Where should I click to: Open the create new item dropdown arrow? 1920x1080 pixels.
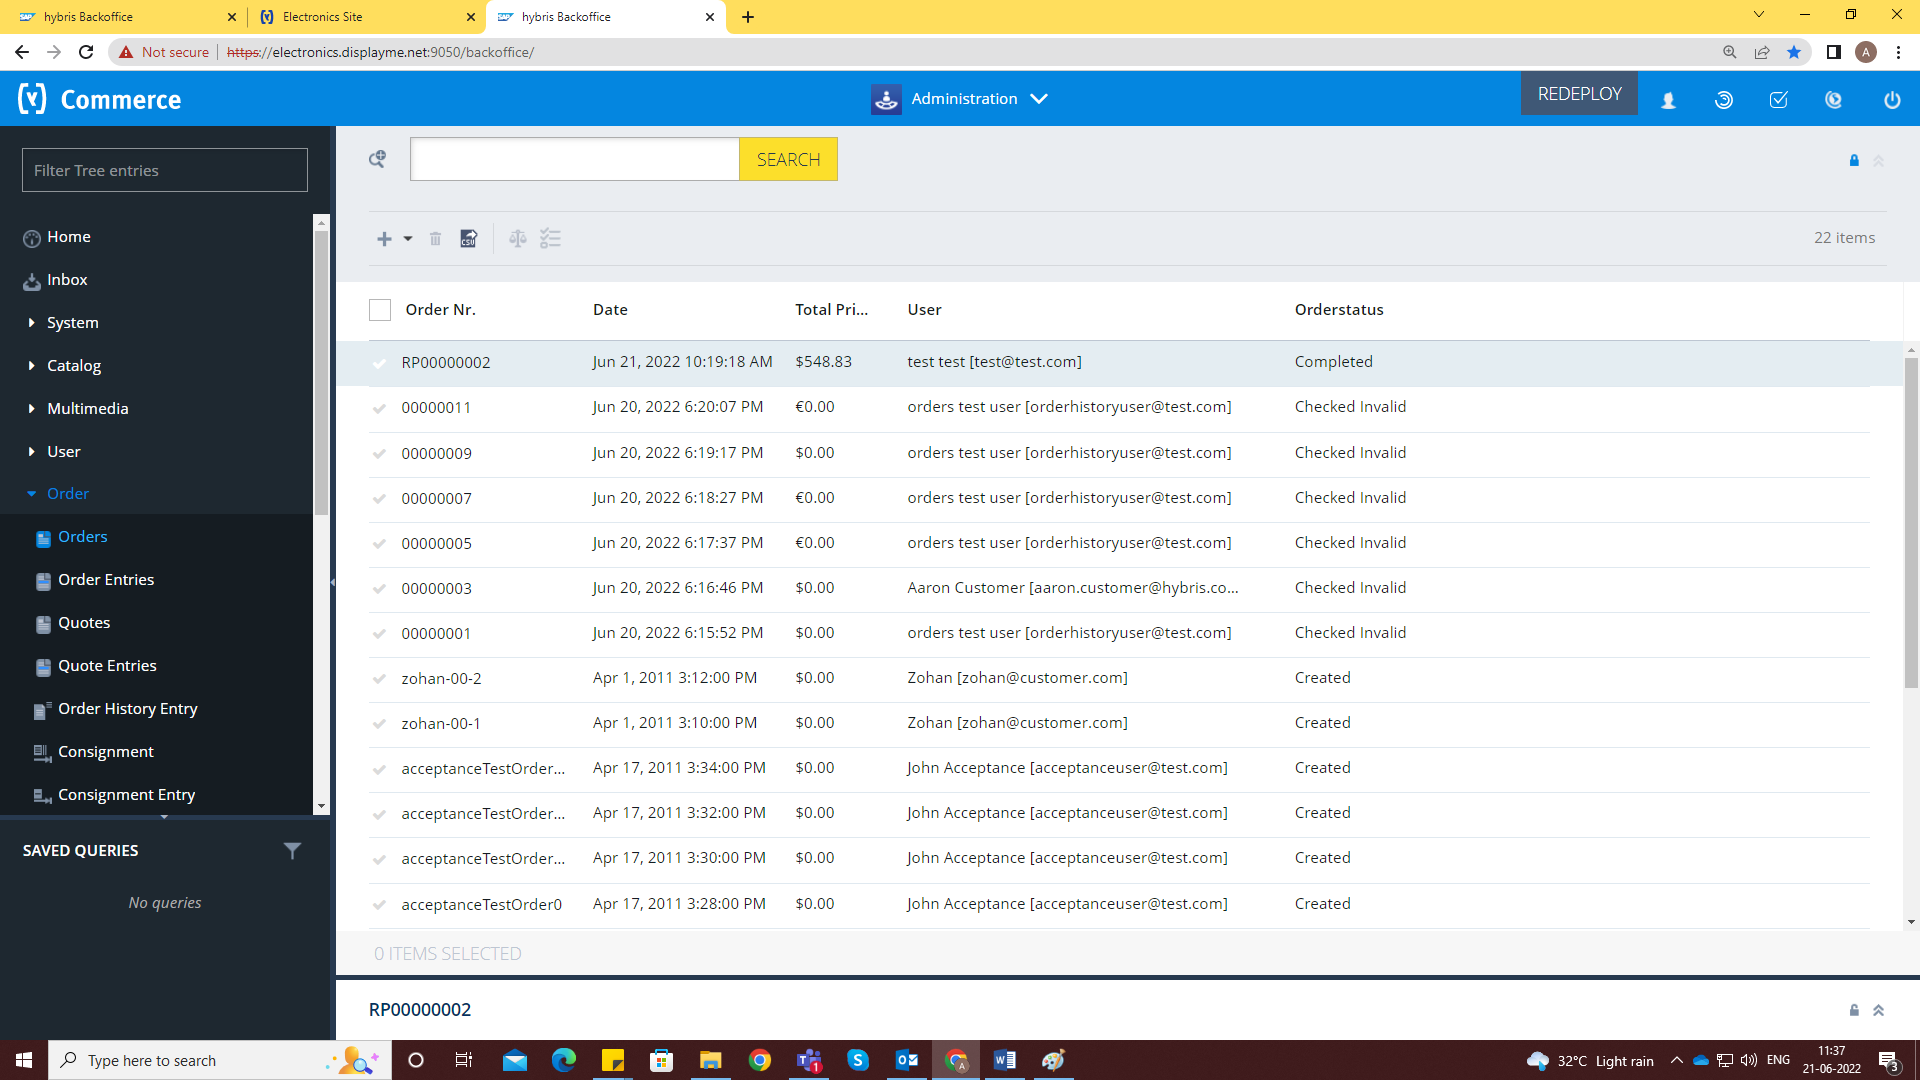[408, 239]
